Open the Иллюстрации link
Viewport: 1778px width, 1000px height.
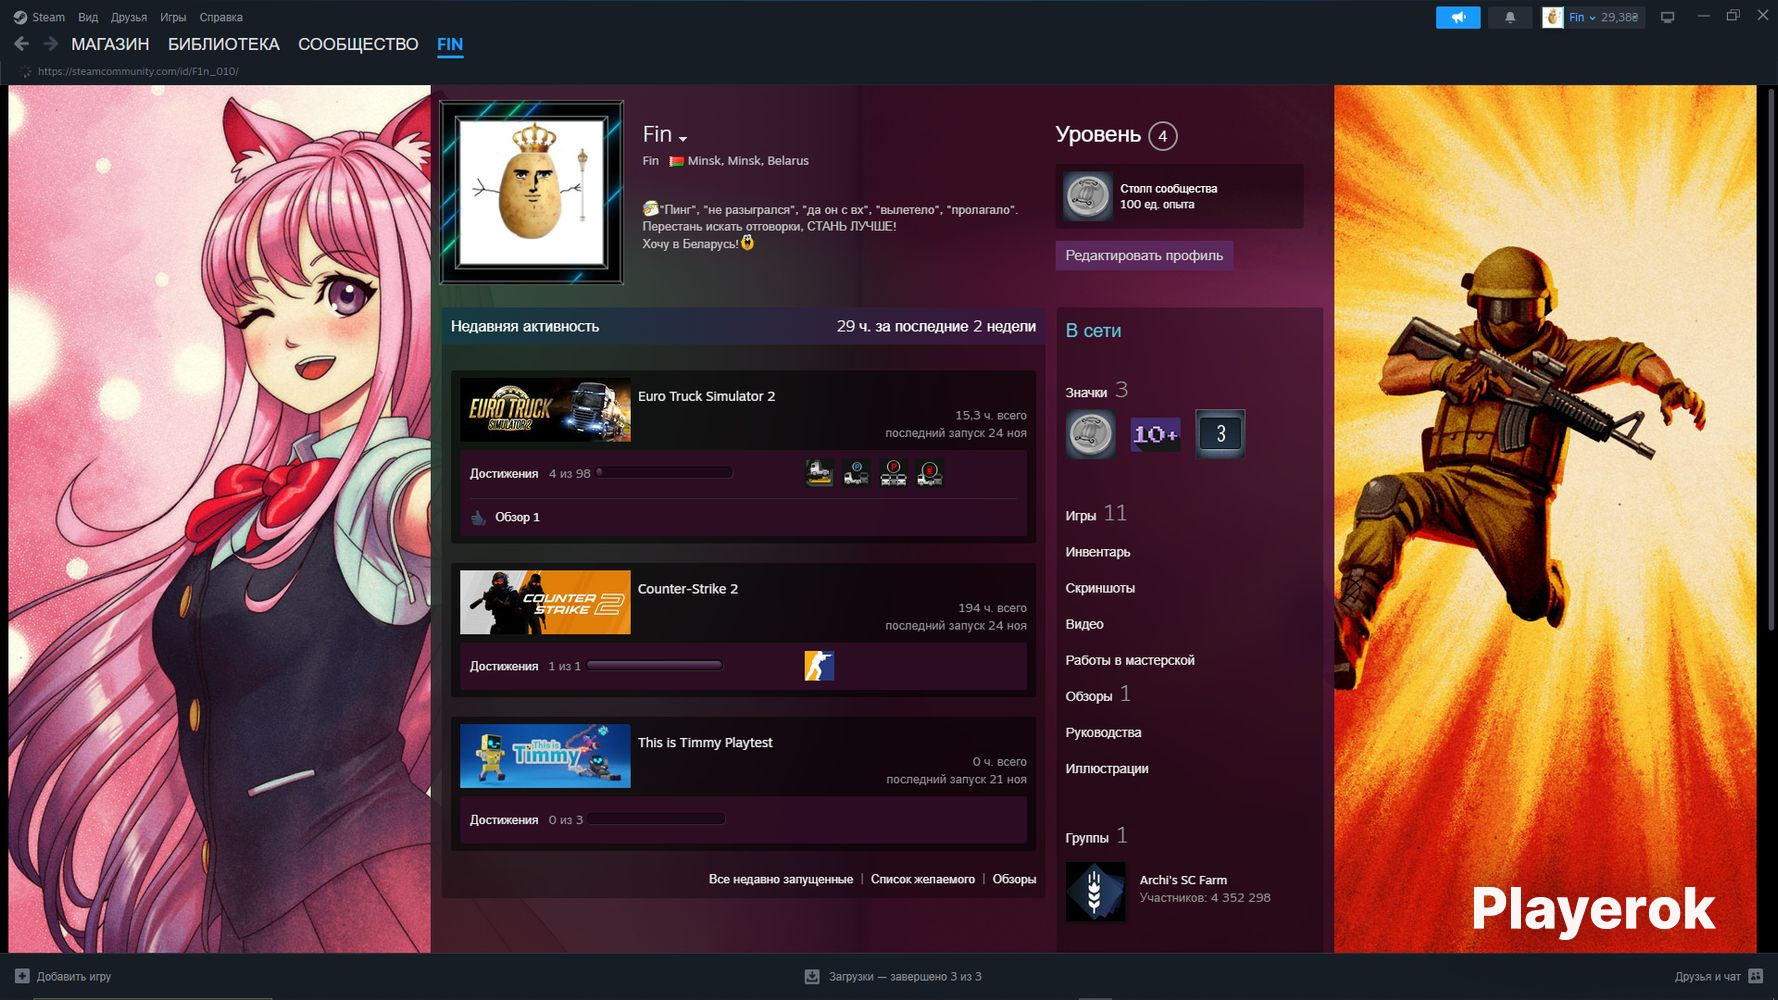point(1107,768)
